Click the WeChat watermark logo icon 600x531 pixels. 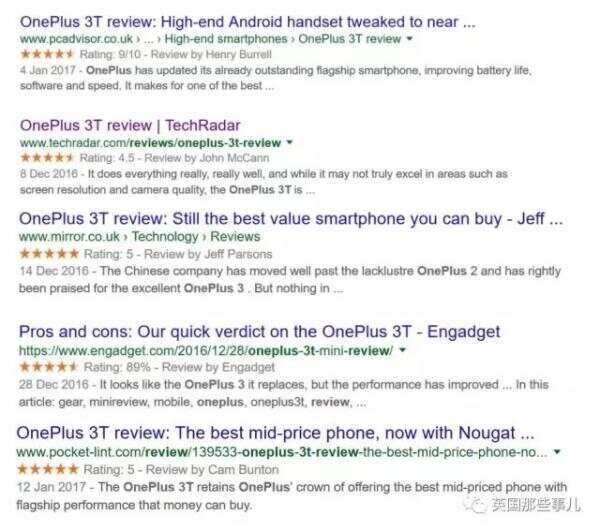(476, 506)
